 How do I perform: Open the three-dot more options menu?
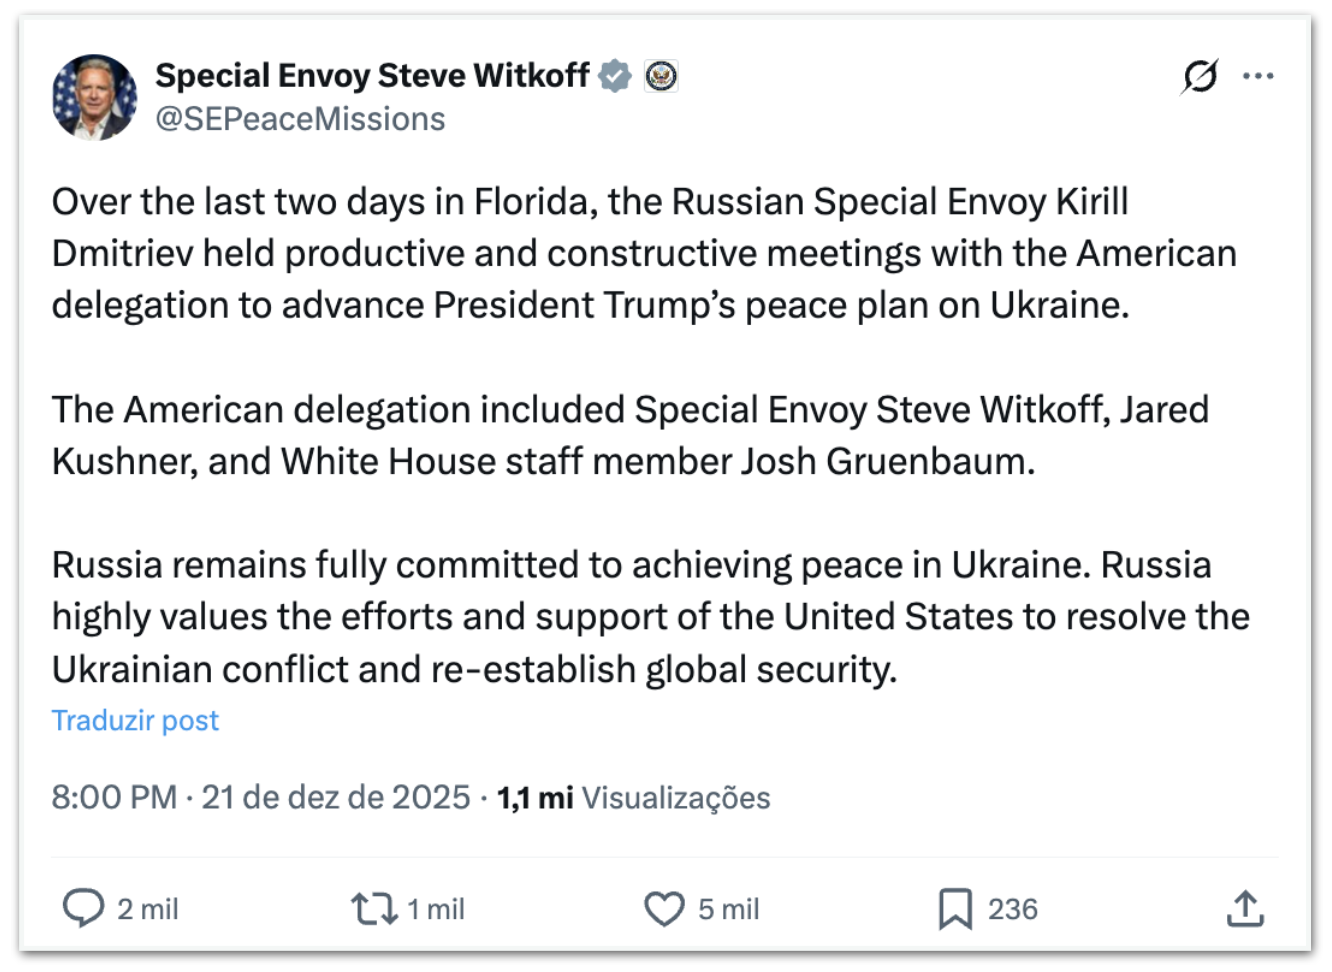pyautogui.click(x=1258, y=76)
